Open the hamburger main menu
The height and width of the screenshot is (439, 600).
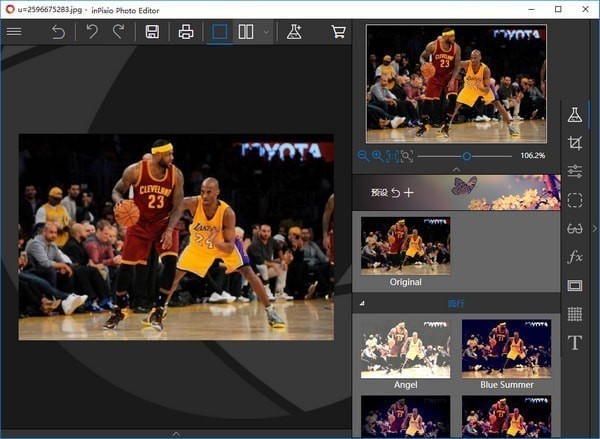[14, 31]
